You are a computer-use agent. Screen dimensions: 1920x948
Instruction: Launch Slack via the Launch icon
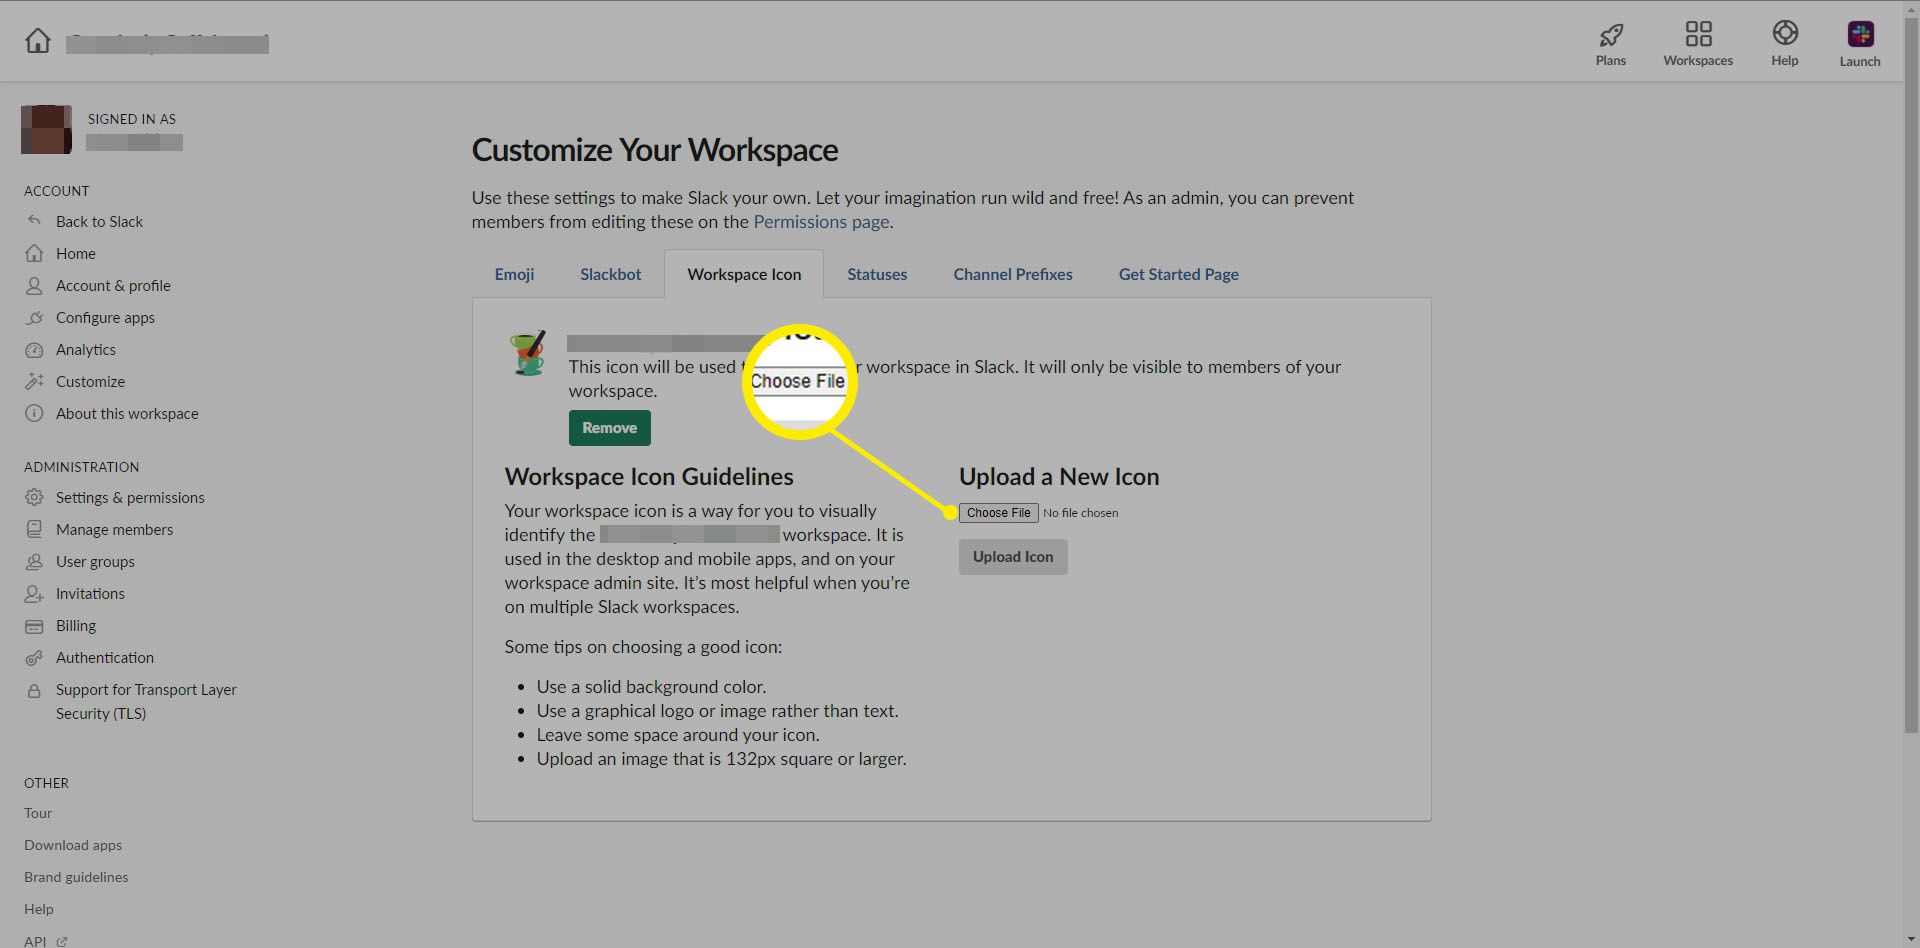click(x=1860, y=35)
